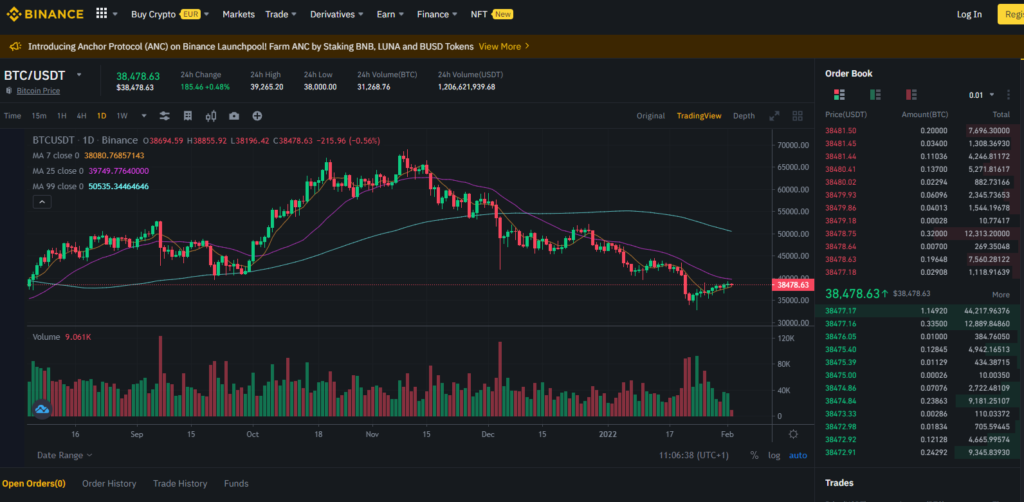Click the MA 25 close indicator label
The height and width of the screenshot is (502, 1024).
coord(58,171)
